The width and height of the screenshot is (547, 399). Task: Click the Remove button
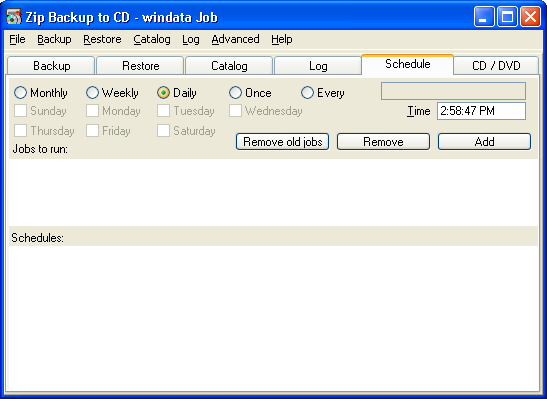tap(383, 142)
